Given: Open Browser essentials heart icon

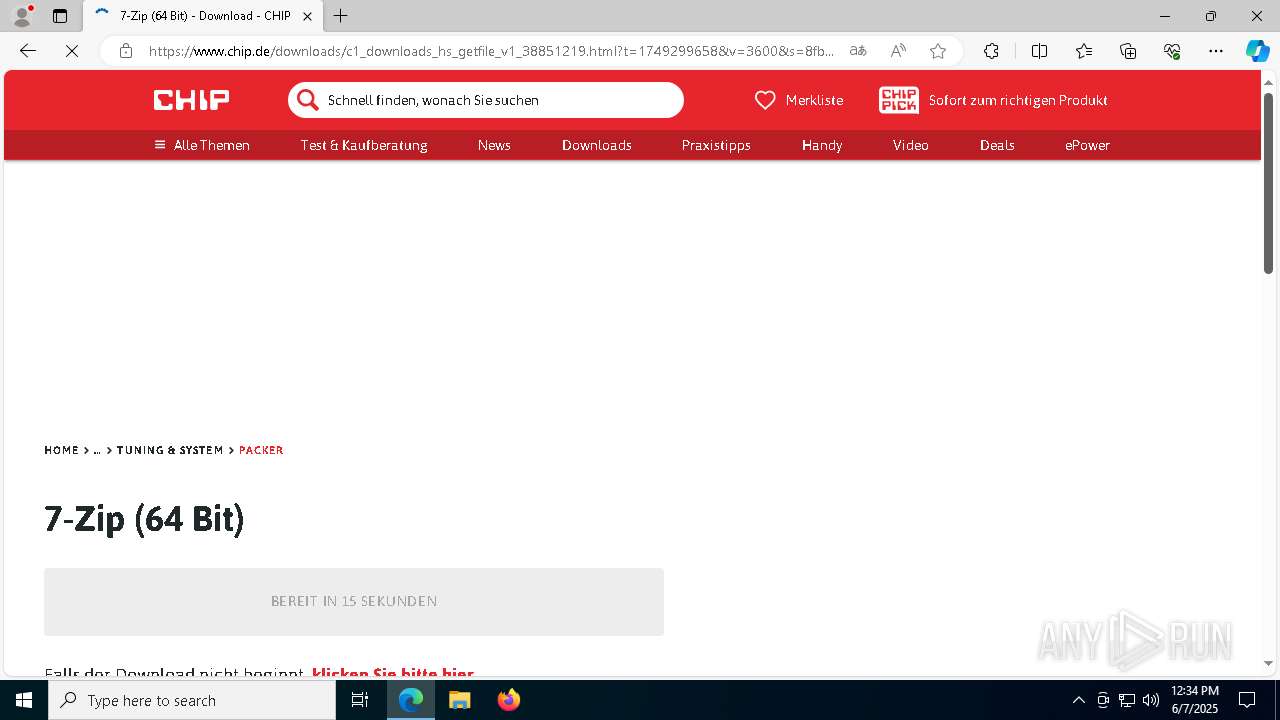Looking at the screenshot, I should coord(1172,51).
